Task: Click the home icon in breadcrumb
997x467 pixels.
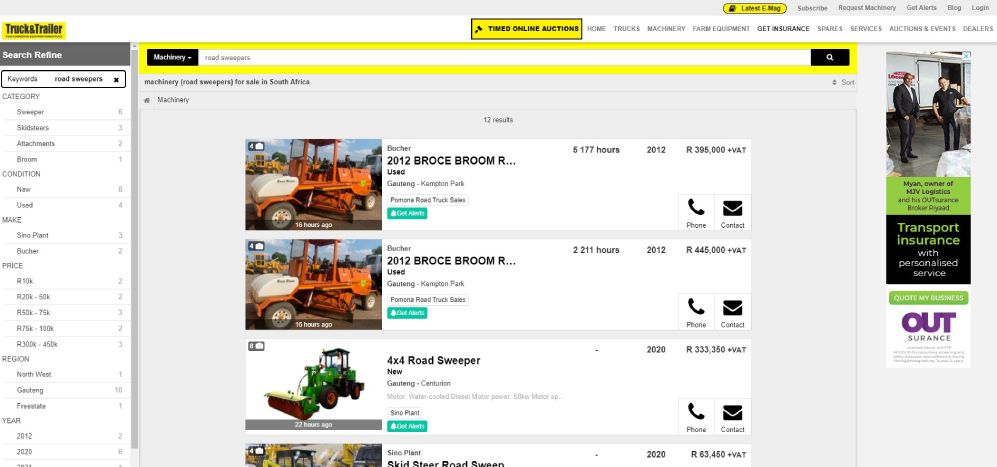Action: tap(147, 100)
